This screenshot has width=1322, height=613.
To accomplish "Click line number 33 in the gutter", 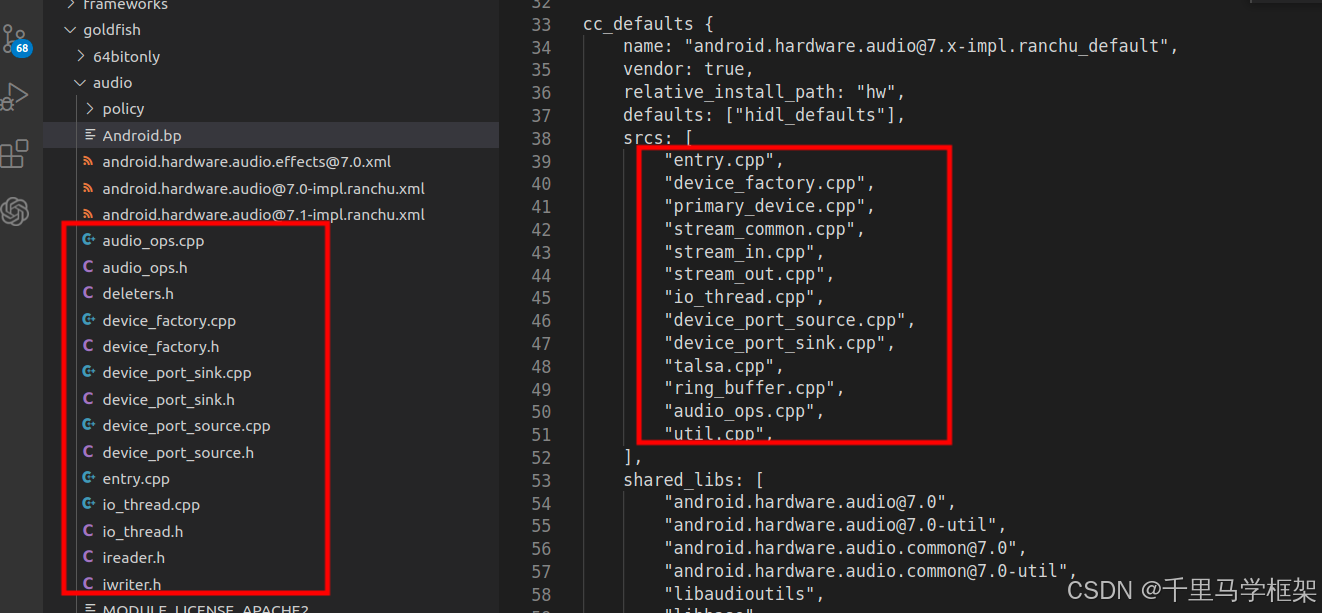I will (541, 24).
